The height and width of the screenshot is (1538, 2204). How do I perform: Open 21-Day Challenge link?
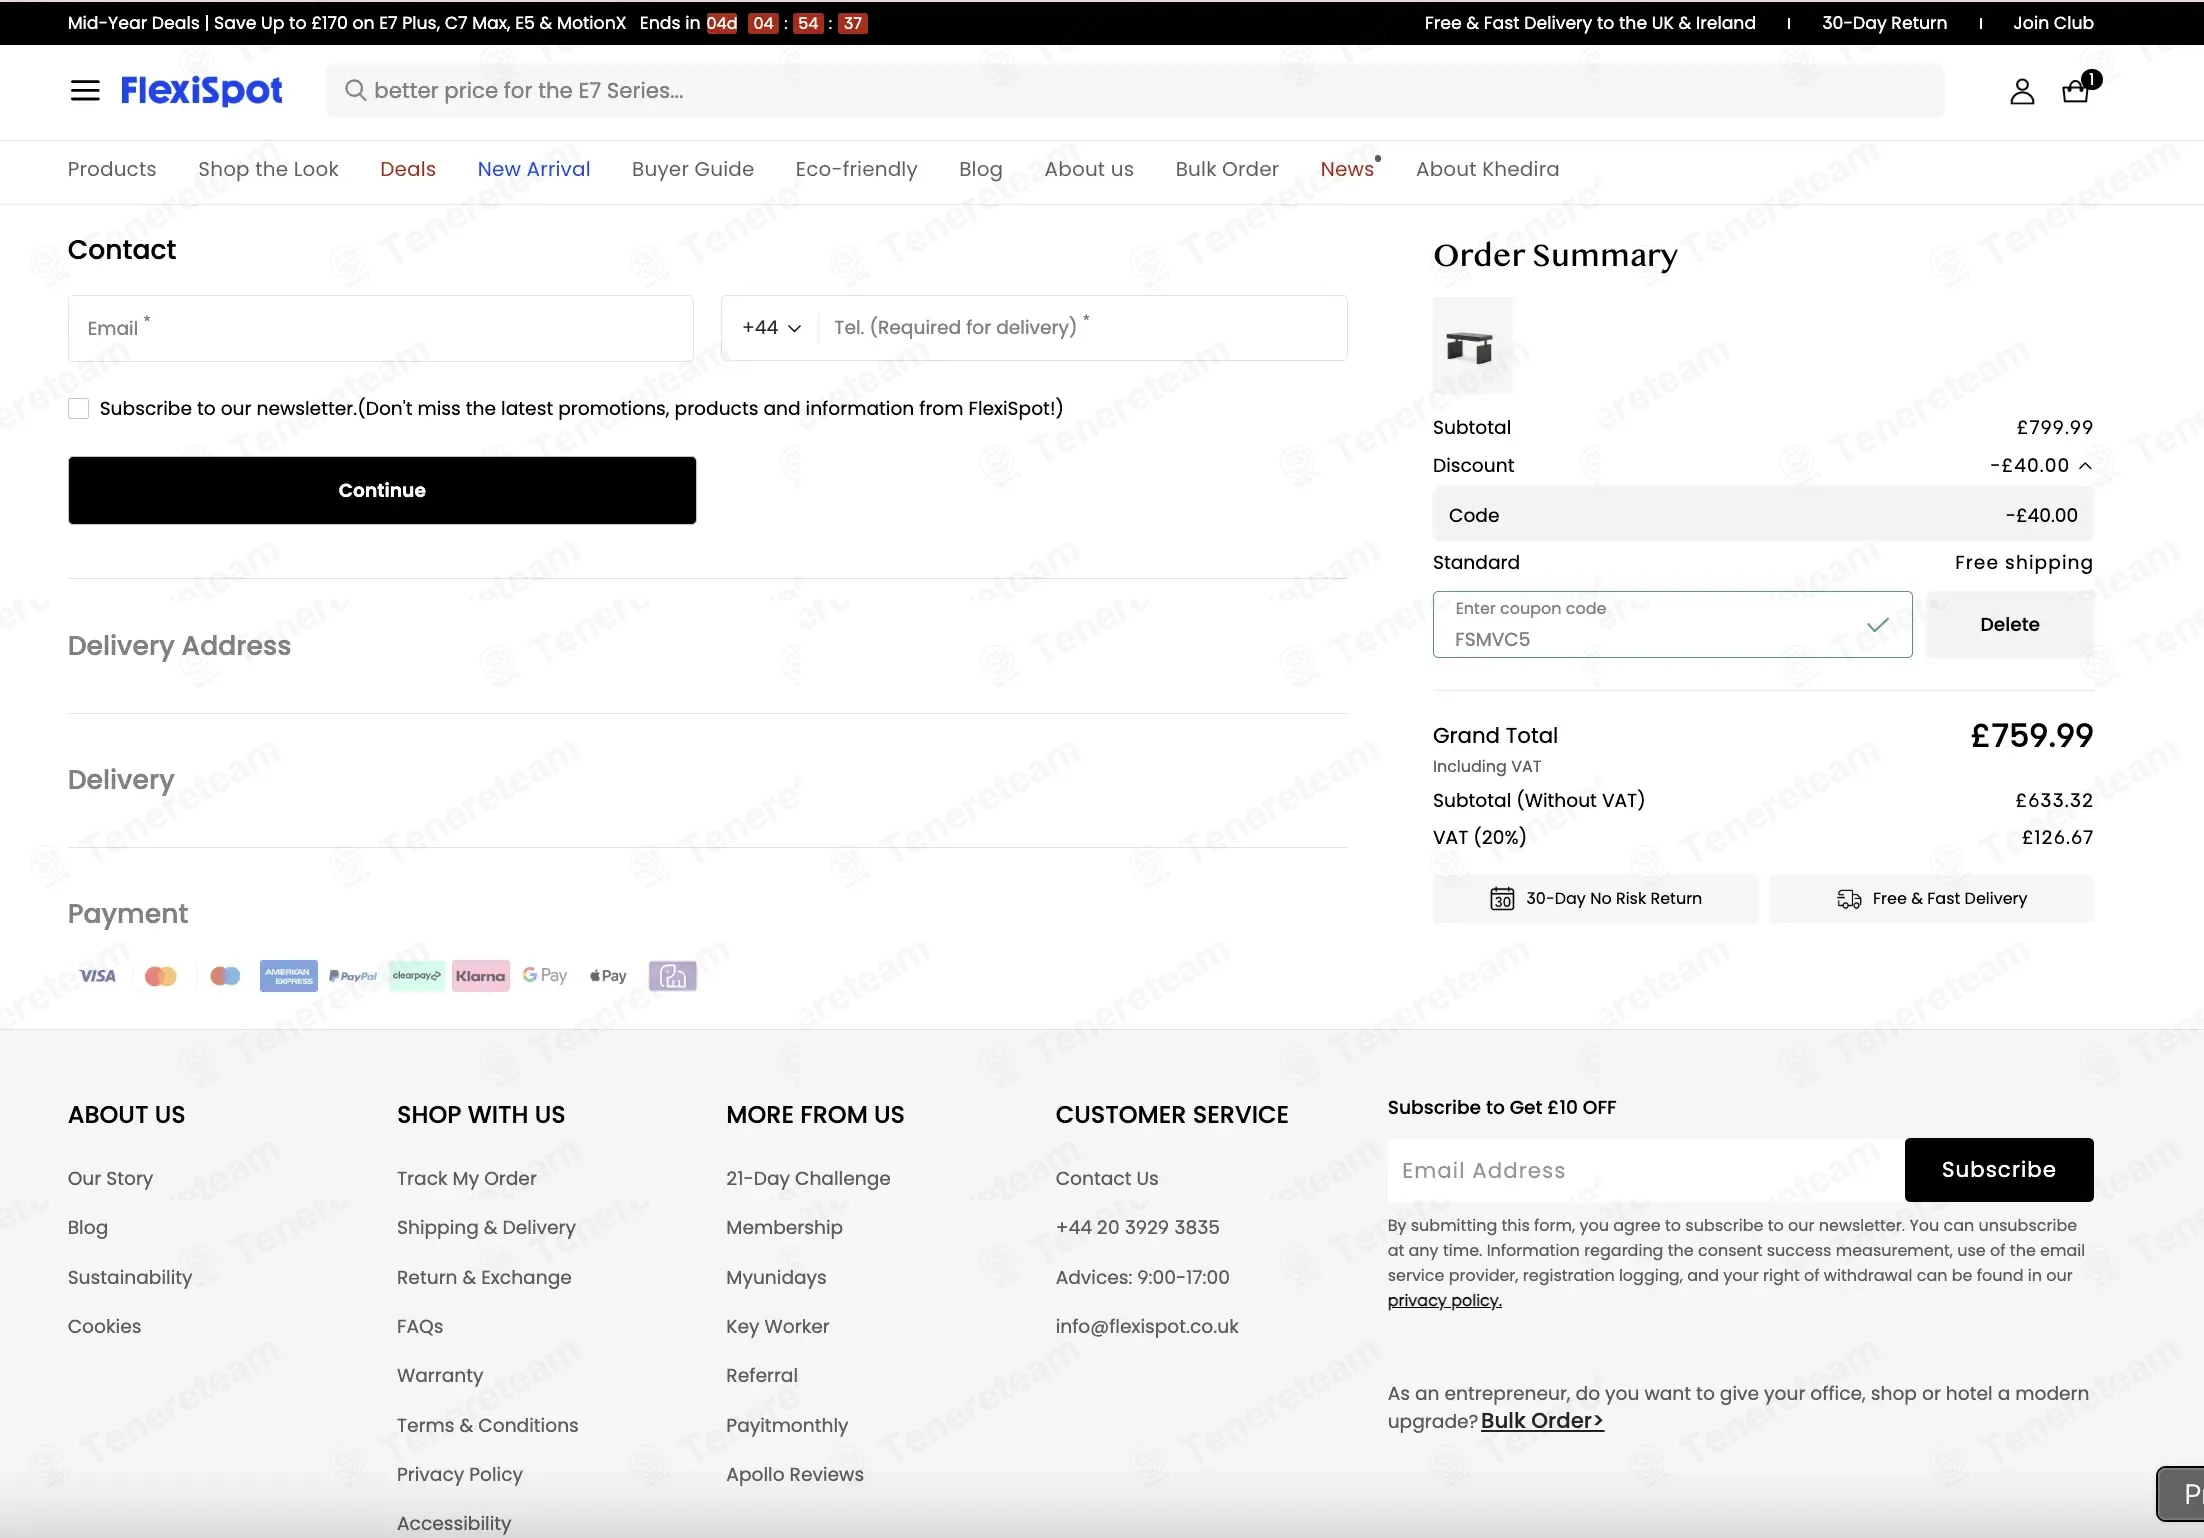pos(808,1179)
